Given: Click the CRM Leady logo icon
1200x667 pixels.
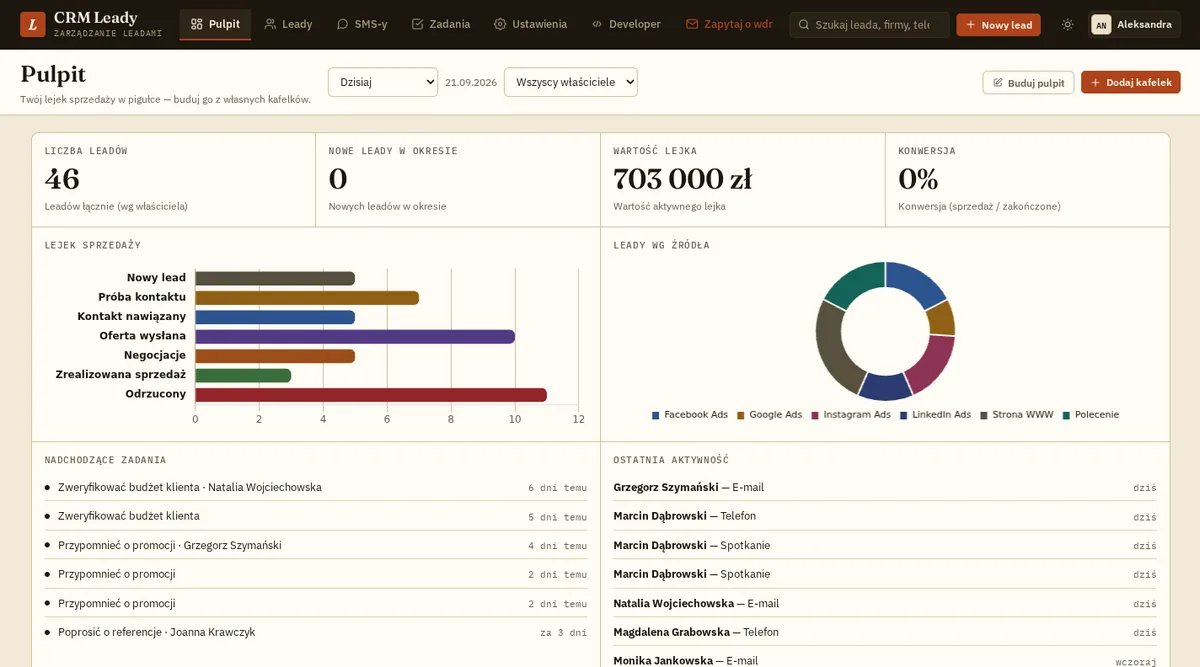Looking at the screenshot, I should [x=33, y=24].
